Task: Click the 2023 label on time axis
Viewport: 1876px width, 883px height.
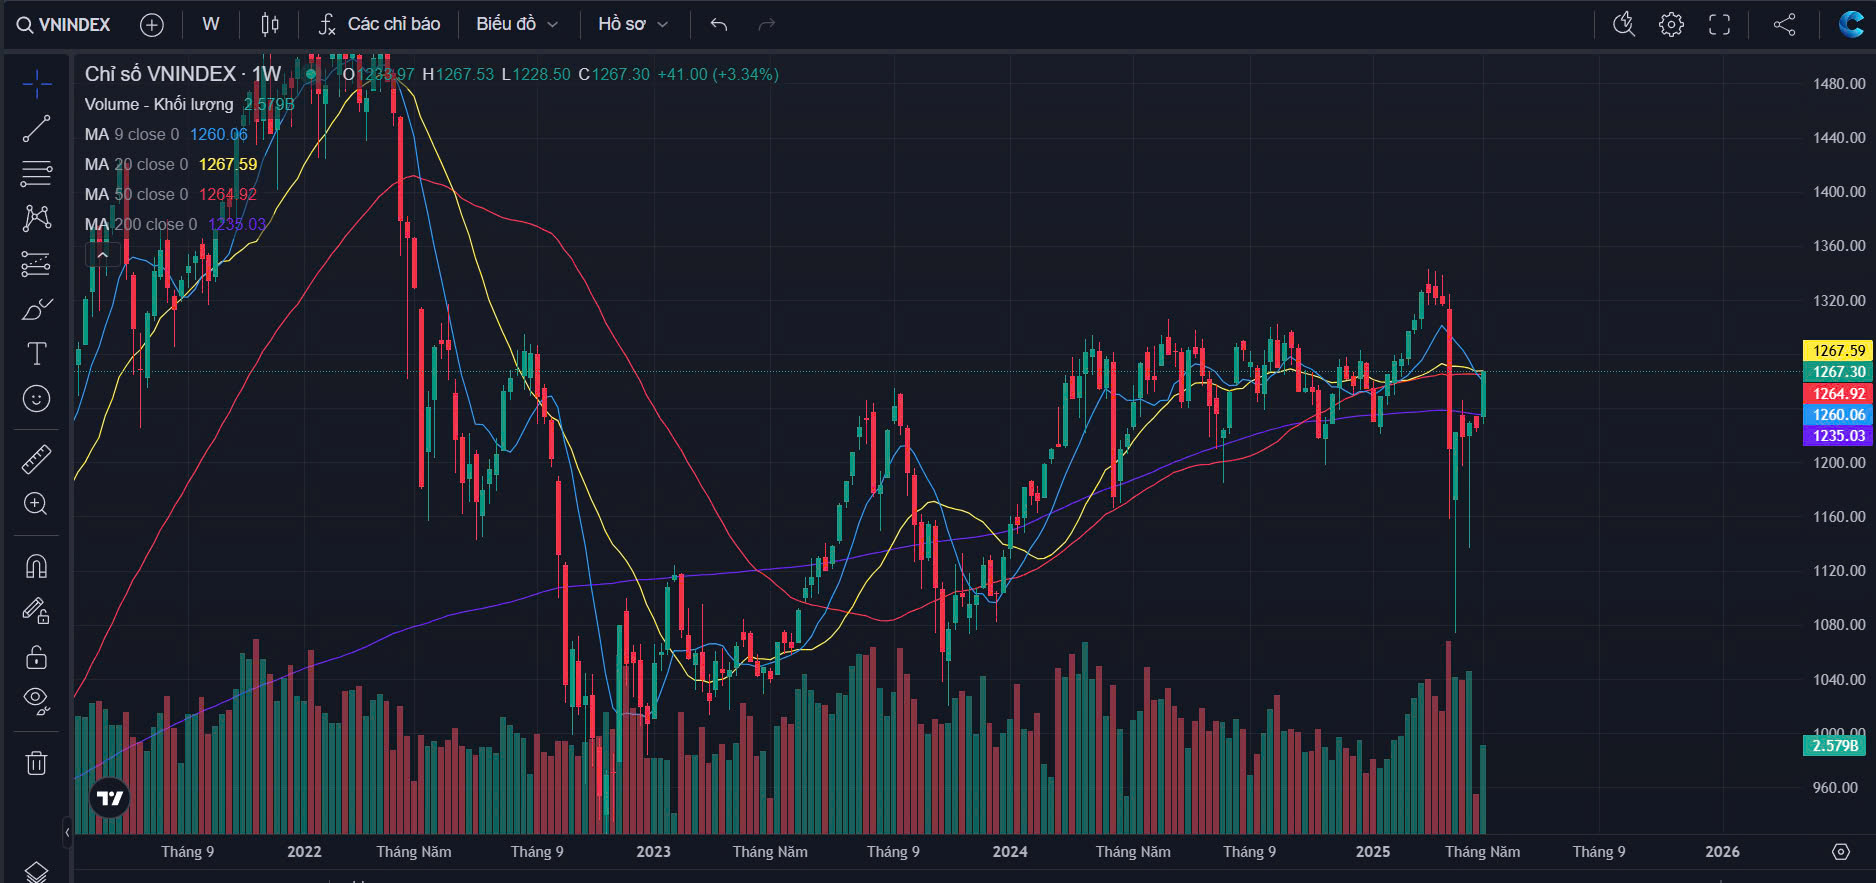Action: 653,852
